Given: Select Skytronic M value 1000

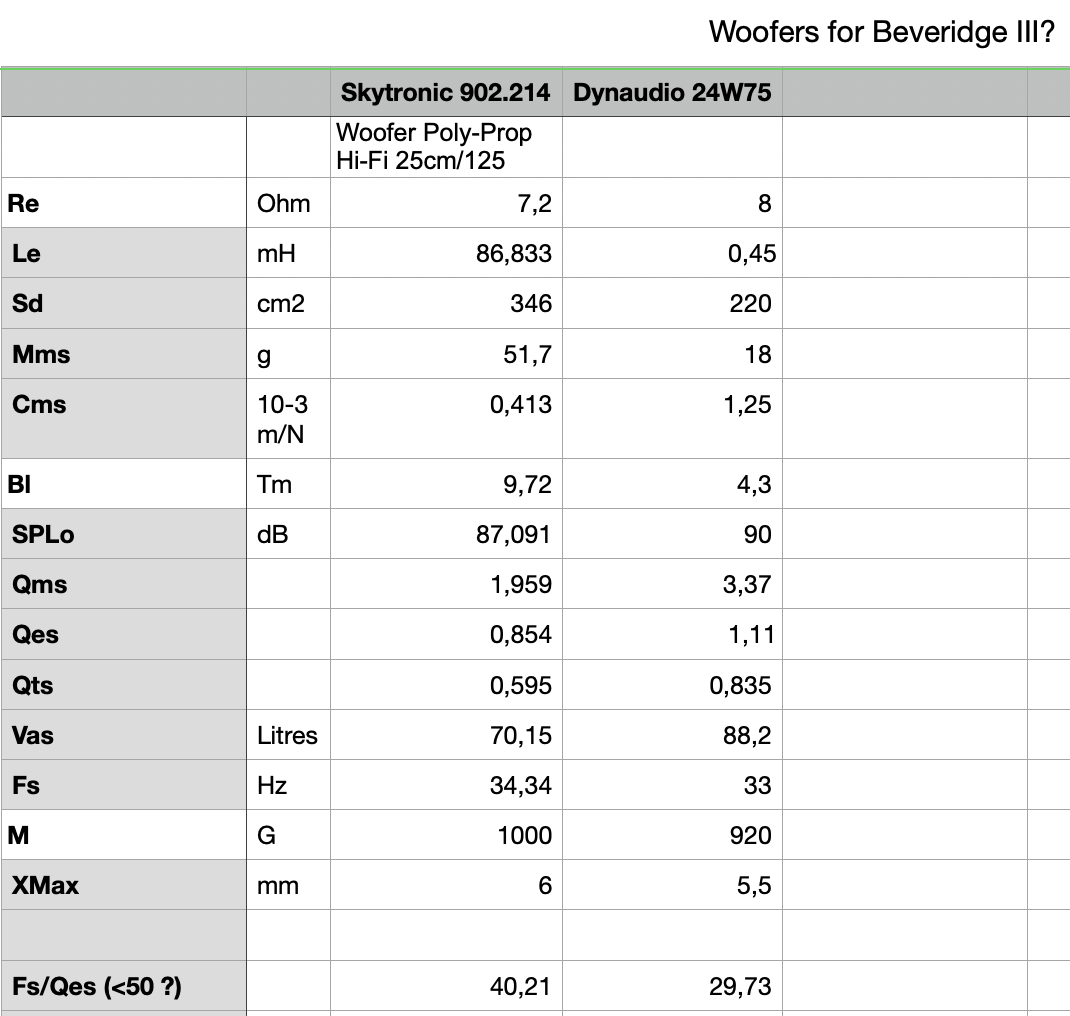Looking at the screenshot, I should [446, 834].
